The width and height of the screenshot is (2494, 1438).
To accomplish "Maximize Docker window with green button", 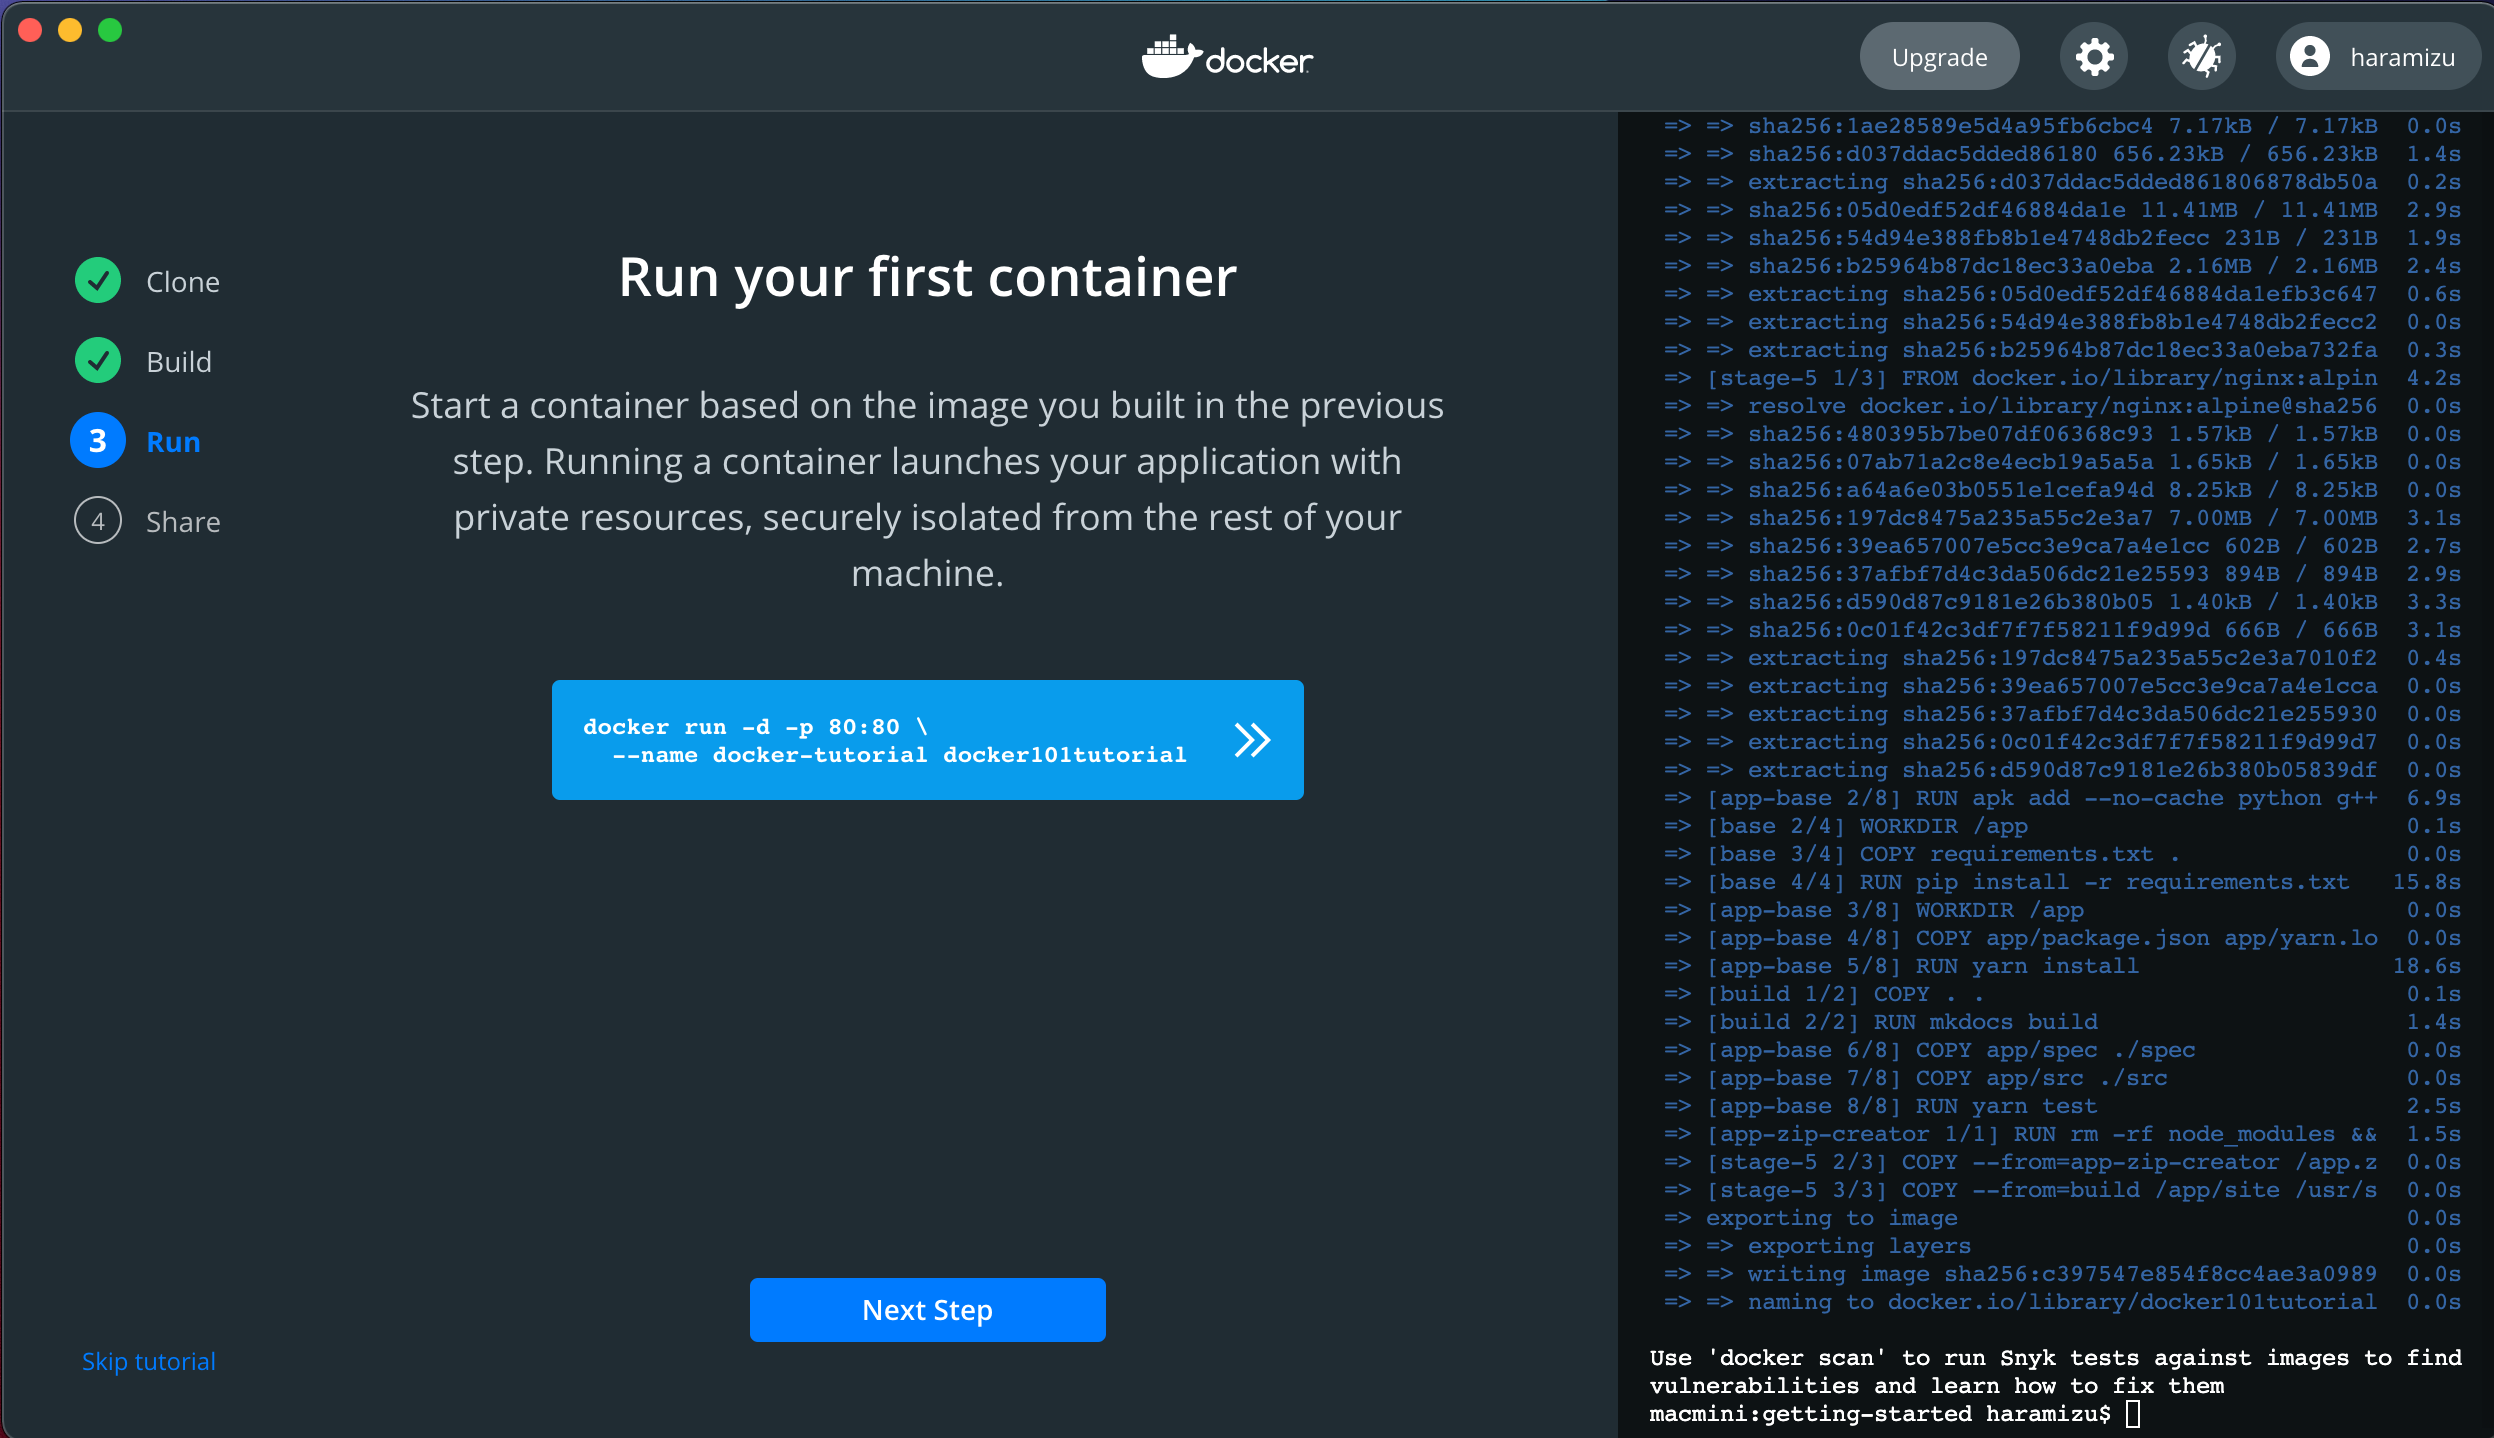I will pos(110,30).
